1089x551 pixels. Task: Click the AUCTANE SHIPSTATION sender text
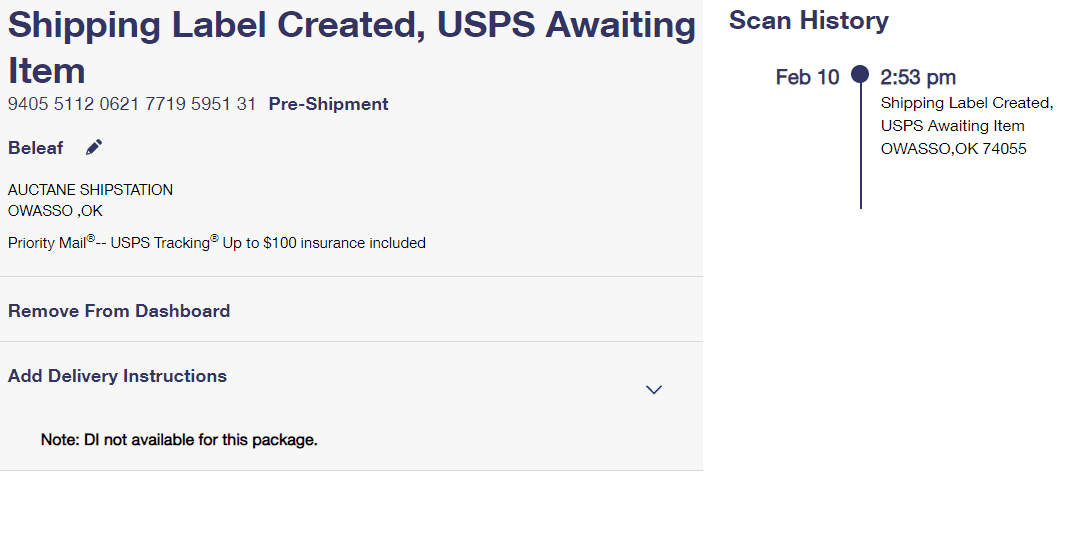click(x=90, y=190)
